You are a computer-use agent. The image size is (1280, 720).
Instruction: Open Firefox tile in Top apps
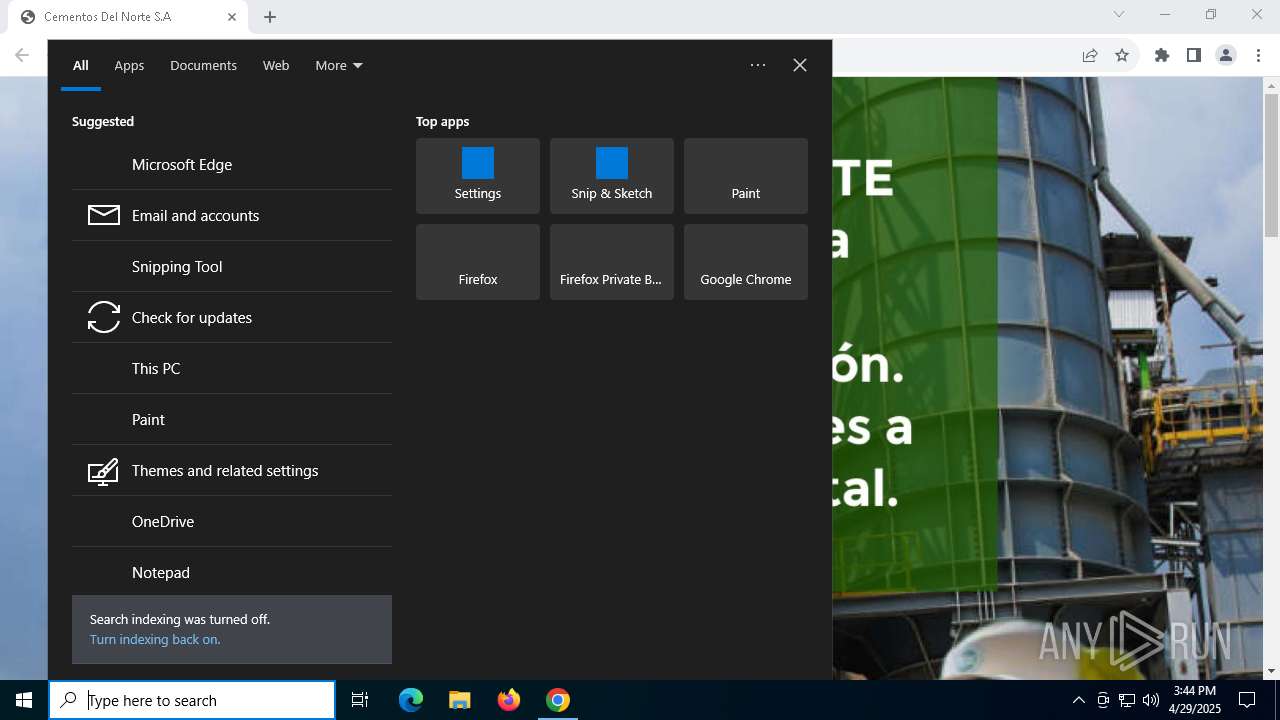478,262
